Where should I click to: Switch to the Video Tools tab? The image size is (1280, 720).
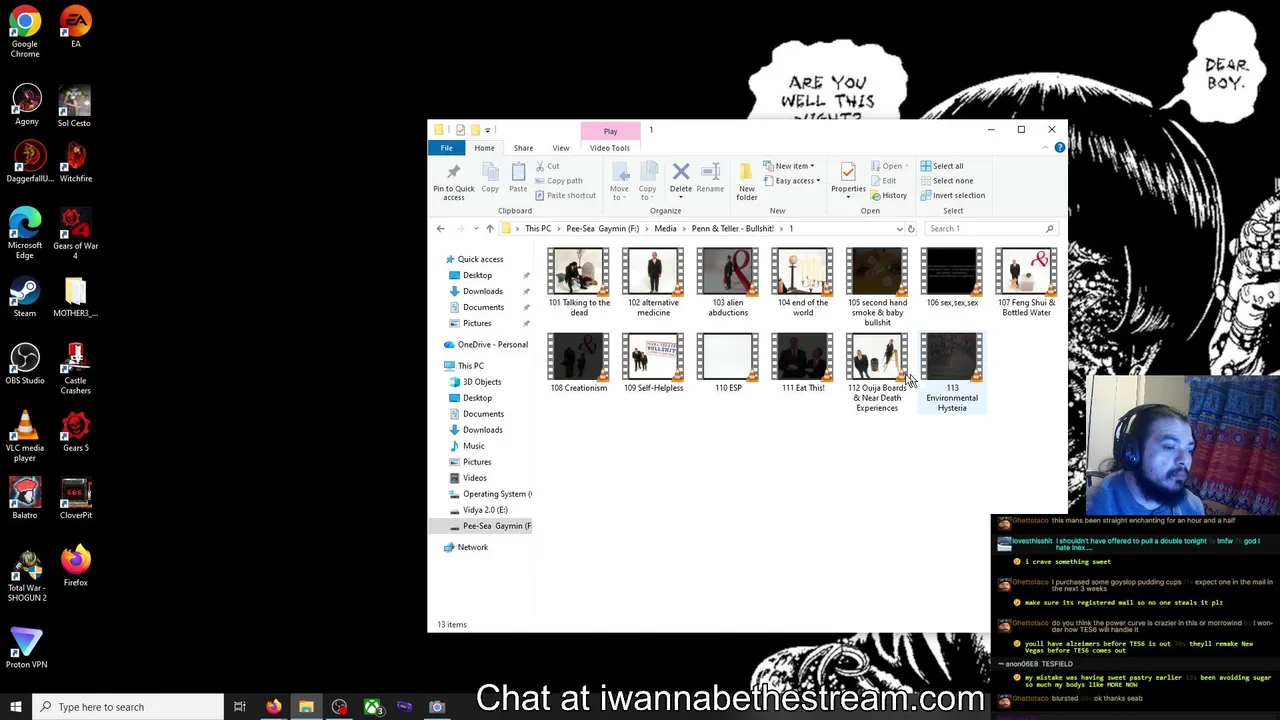click(x=610, y=148)
